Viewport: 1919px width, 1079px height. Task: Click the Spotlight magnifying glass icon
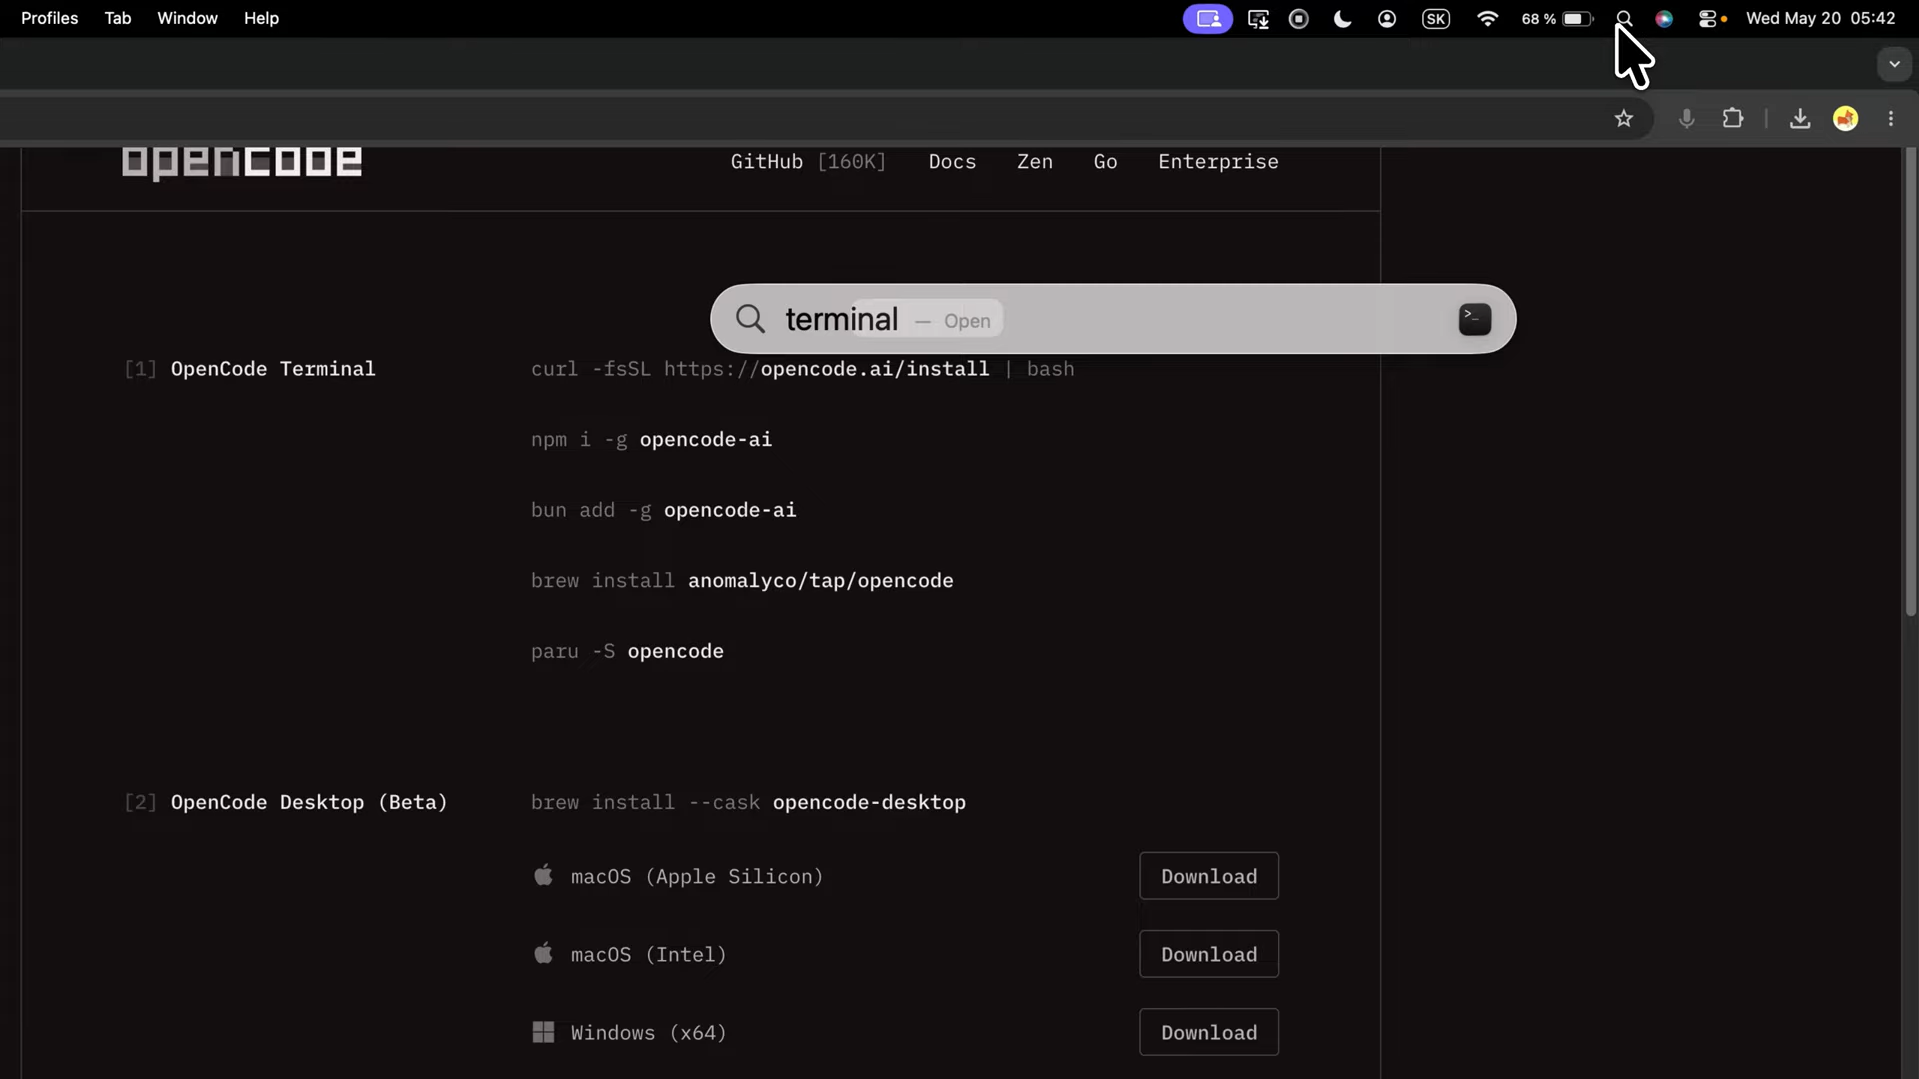[750, 320]
